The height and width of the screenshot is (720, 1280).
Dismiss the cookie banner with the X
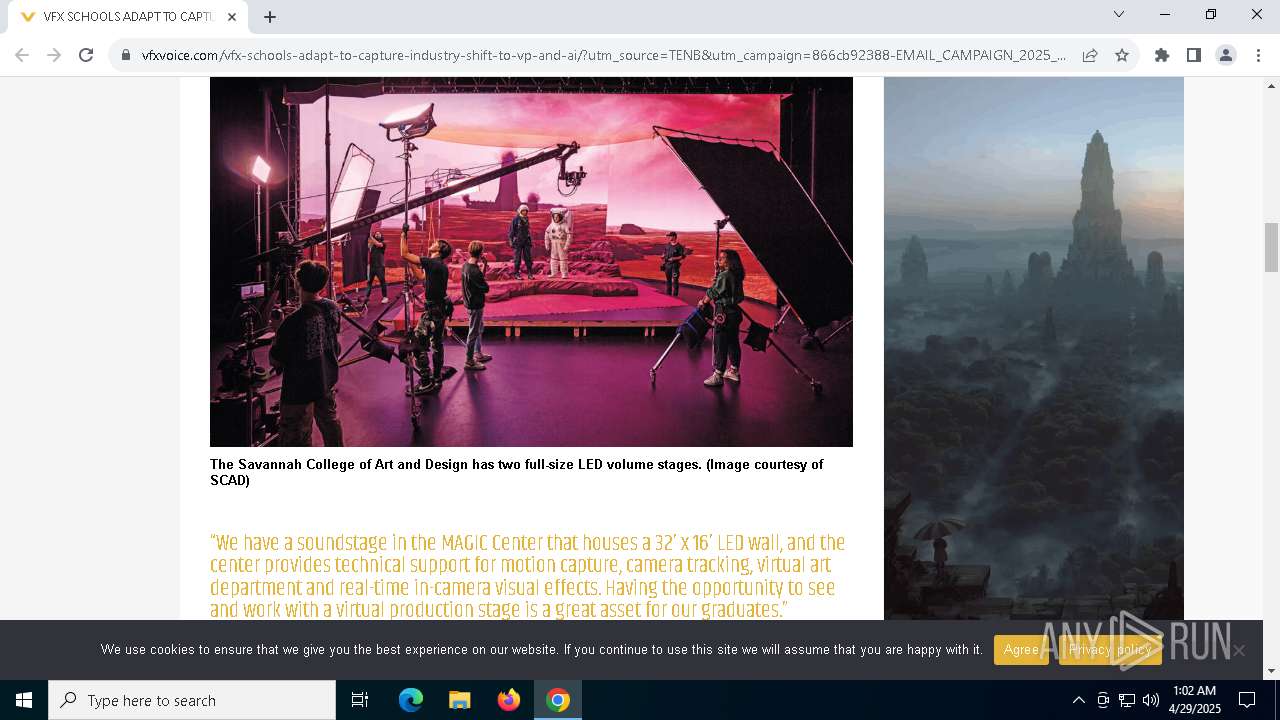(x=1239, y=650)
